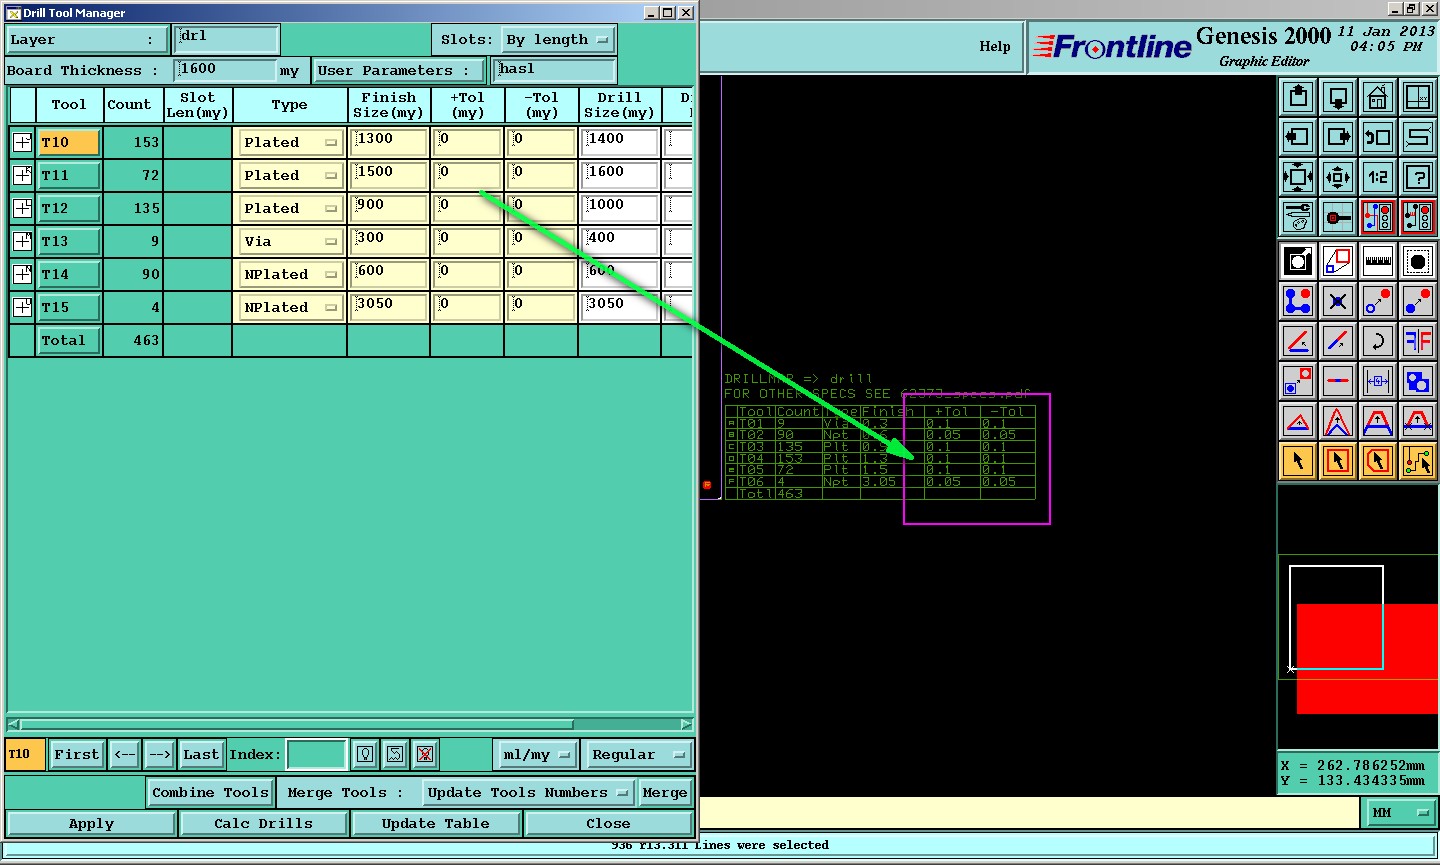Click the Combine Tools button
The height and width of the screenshot is (865, 1440).
pos(210,792)
